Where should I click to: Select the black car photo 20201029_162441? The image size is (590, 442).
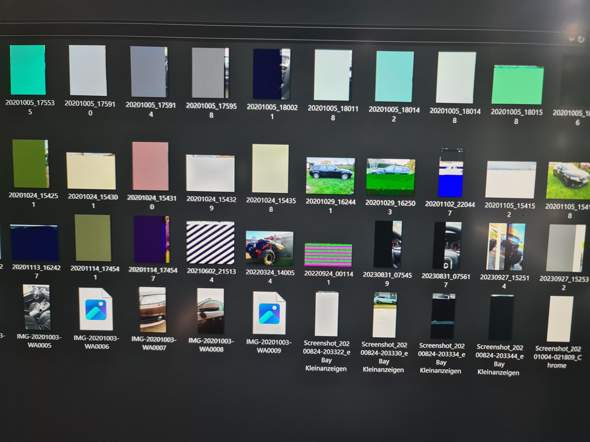[330, 176]
